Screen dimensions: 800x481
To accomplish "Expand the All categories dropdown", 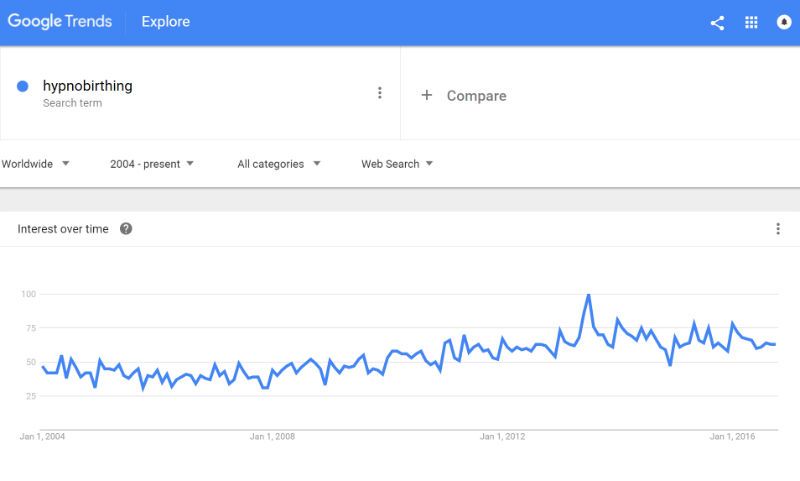I will pyautogui.click(x=279, y=164).
